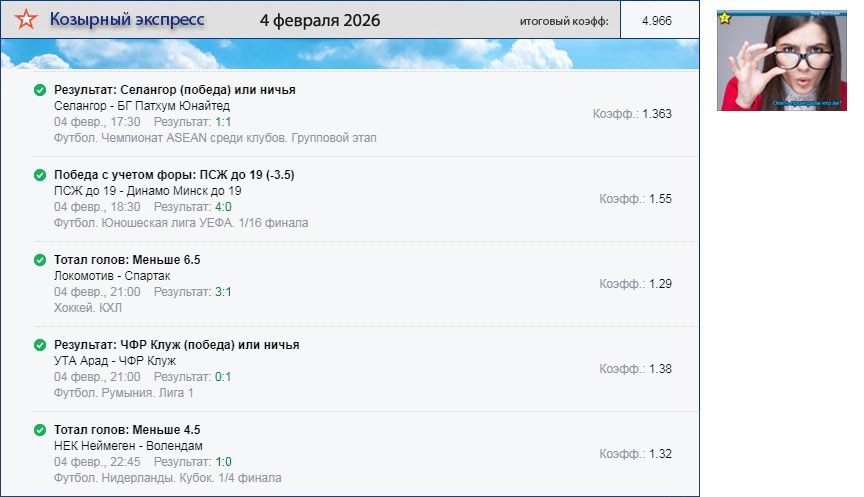
Task: Open the НЕК Неймеген - Волендам match
Action: (x=128, y=445)
